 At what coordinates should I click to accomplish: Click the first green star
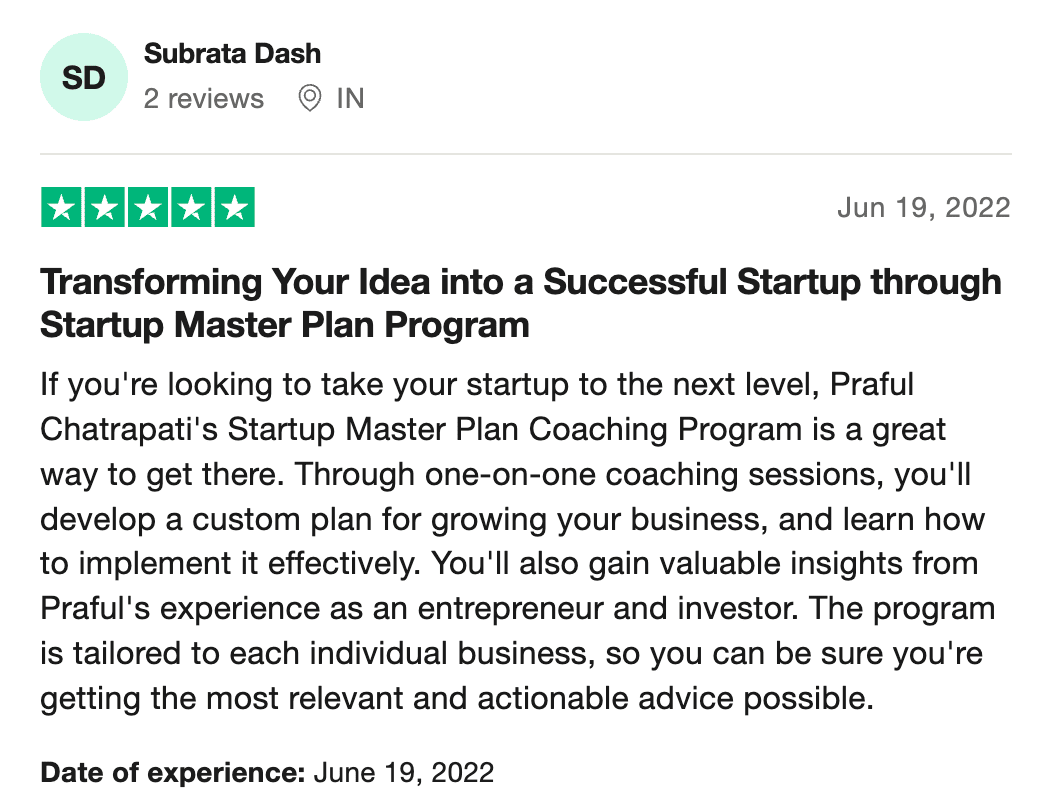pos(61,208)
